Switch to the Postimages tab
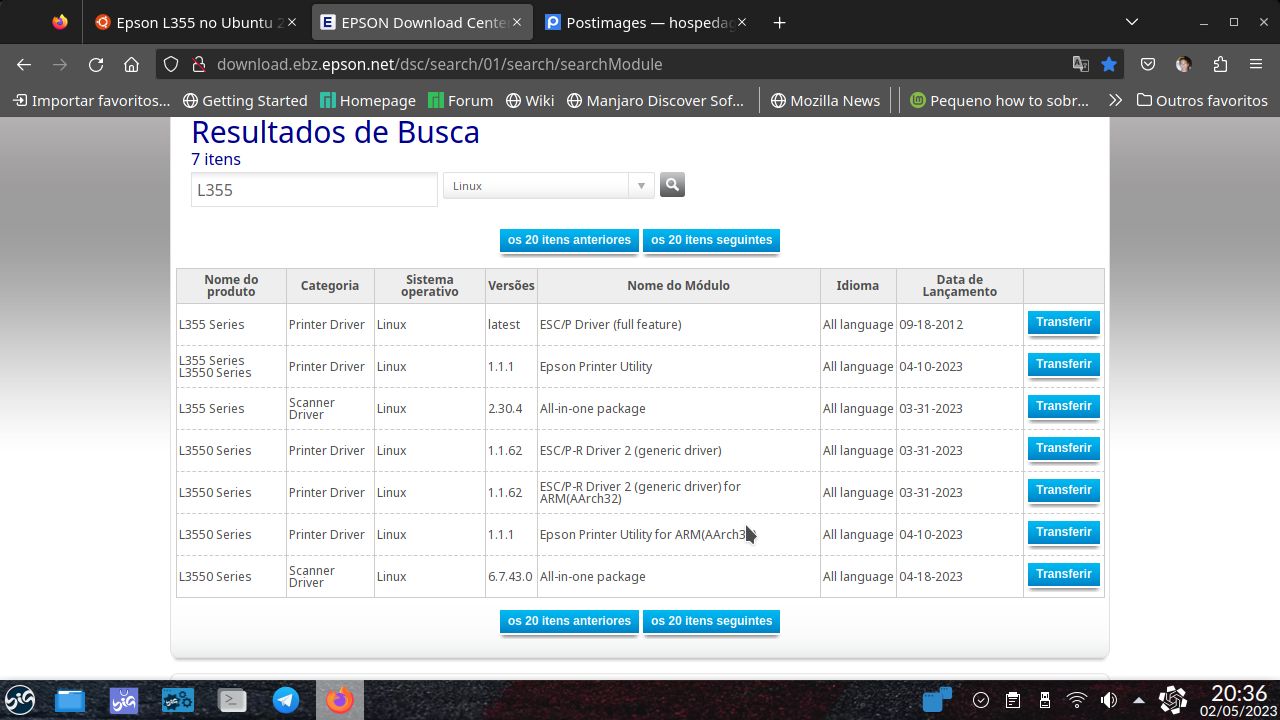This screenshot has width=1280, height=720. coord(648,22)
